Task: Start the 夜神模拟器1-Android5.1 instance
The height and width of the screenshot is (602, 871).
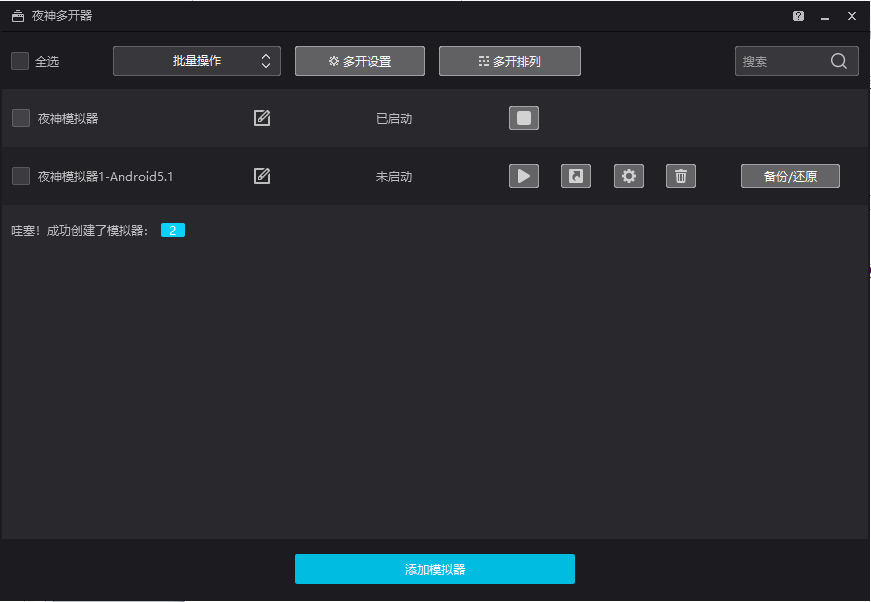Action: 524,176
